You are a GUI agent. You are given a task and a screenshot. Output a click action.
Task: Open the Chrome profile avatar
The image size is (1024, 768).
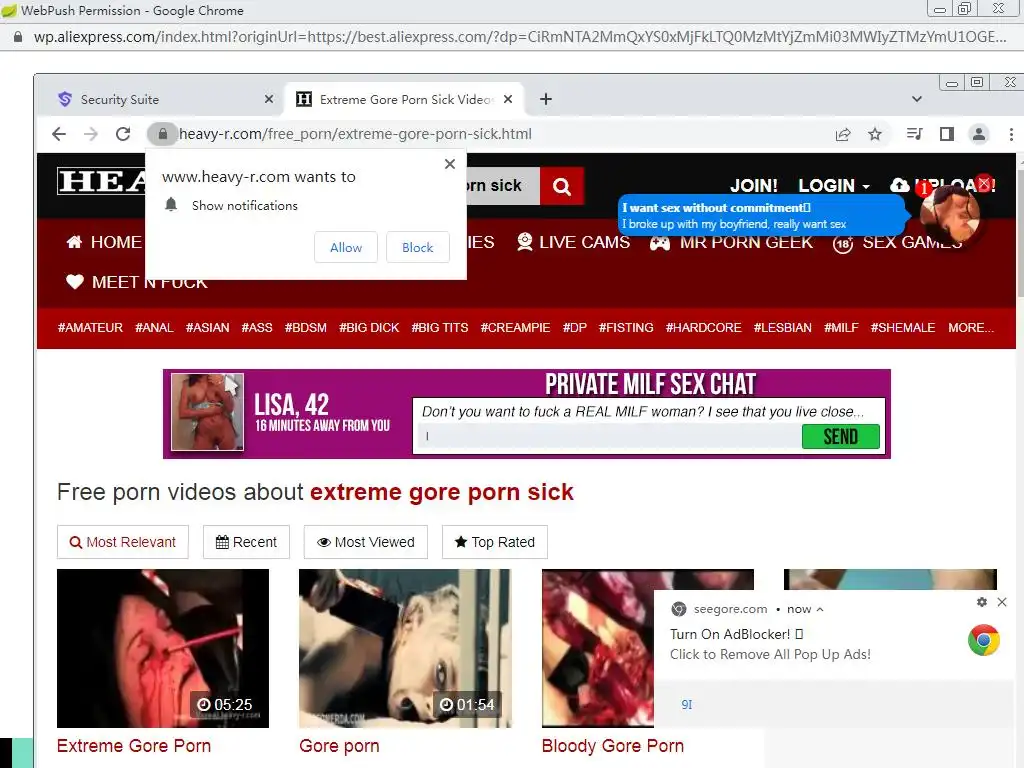pos(978,135)
